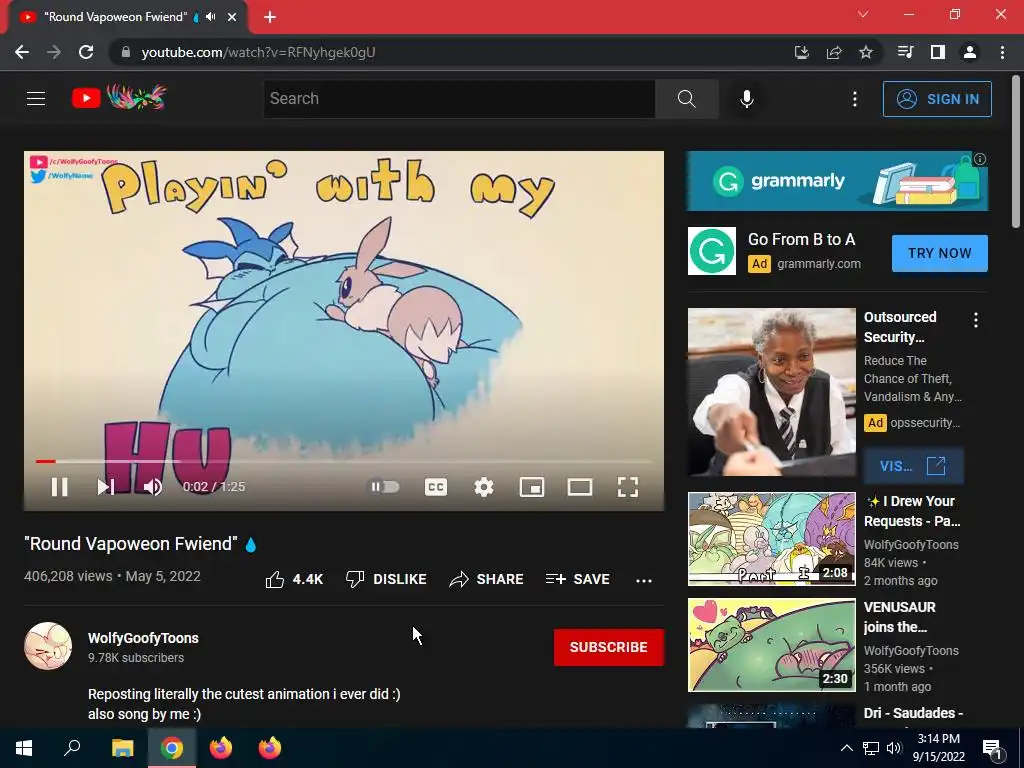
Task: Search with your voice microphone icon
Action: click(x=746, y=99)
